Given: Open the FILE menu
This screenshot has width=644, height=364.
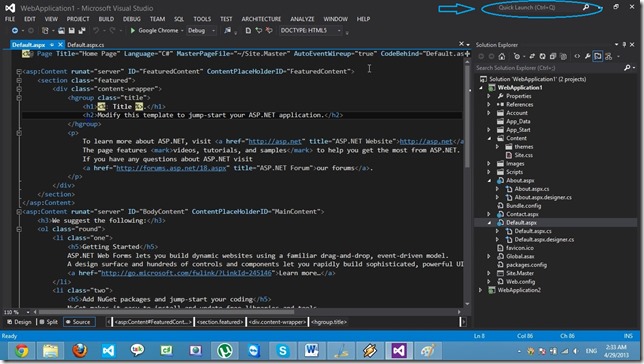Looking at the screenshot, I should pos(10,19).
